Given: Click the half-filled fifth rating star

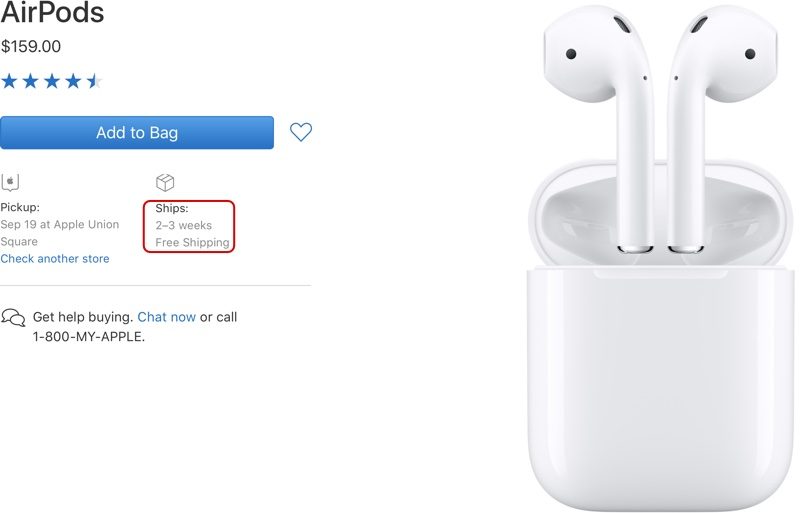Looking at the screenshot, I should click(94, 81).
